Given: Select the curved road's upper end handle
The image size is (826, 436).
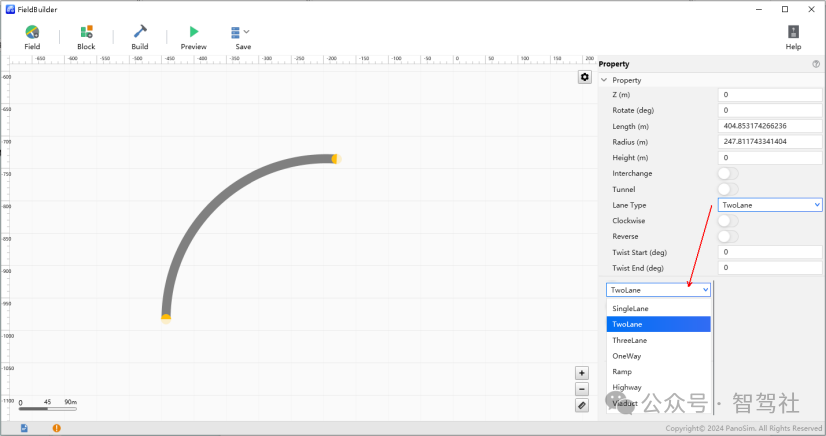Looking at the screenshot, I should [336, 158].
